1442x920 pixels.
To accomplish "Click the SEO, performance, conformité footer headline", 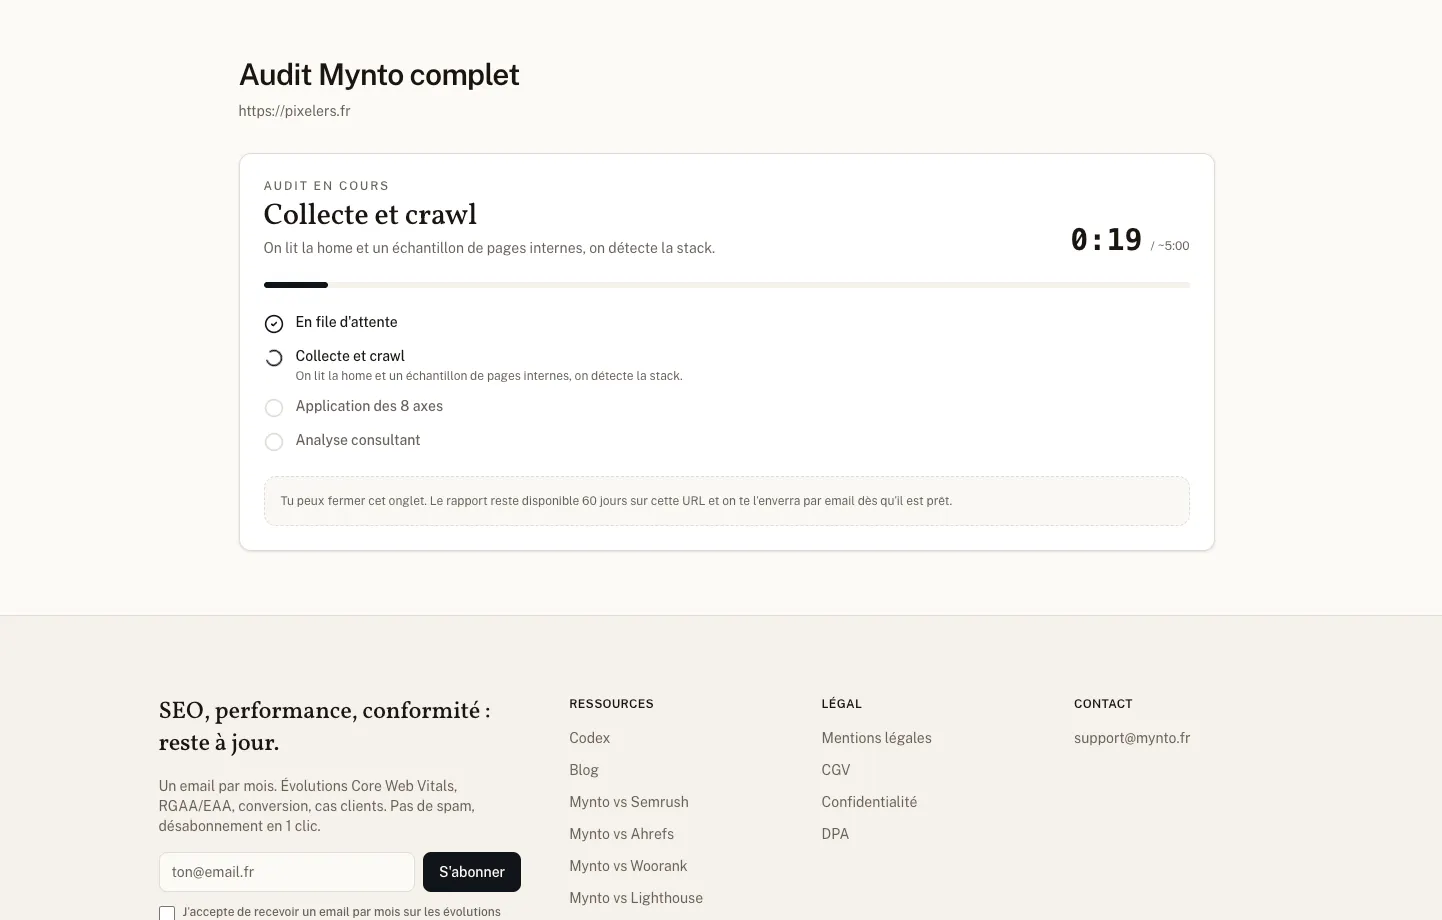I will [325, 726].
